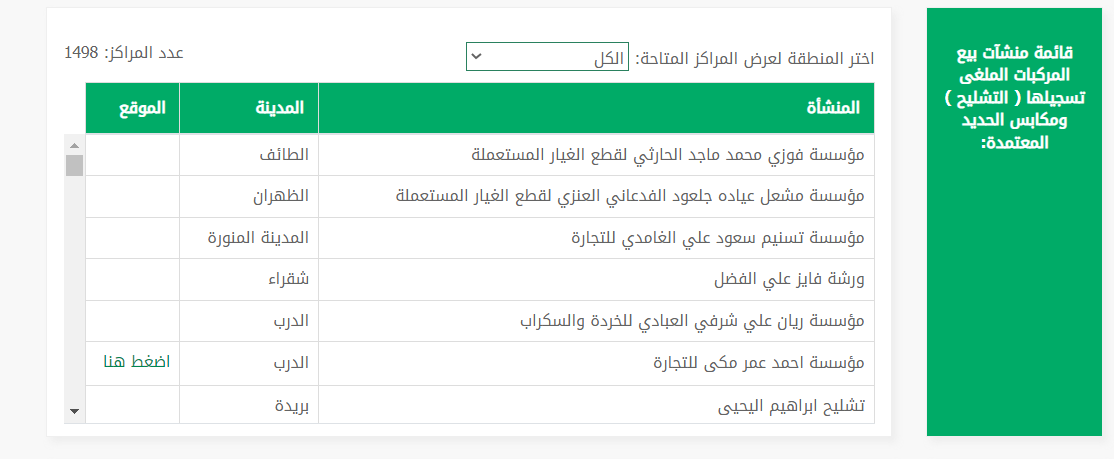This screenshot has height=459, width=1114.
Task: Select the row مؤسسة تسنيم سعود علي الغامدي
Action: (x=717, y=238)
